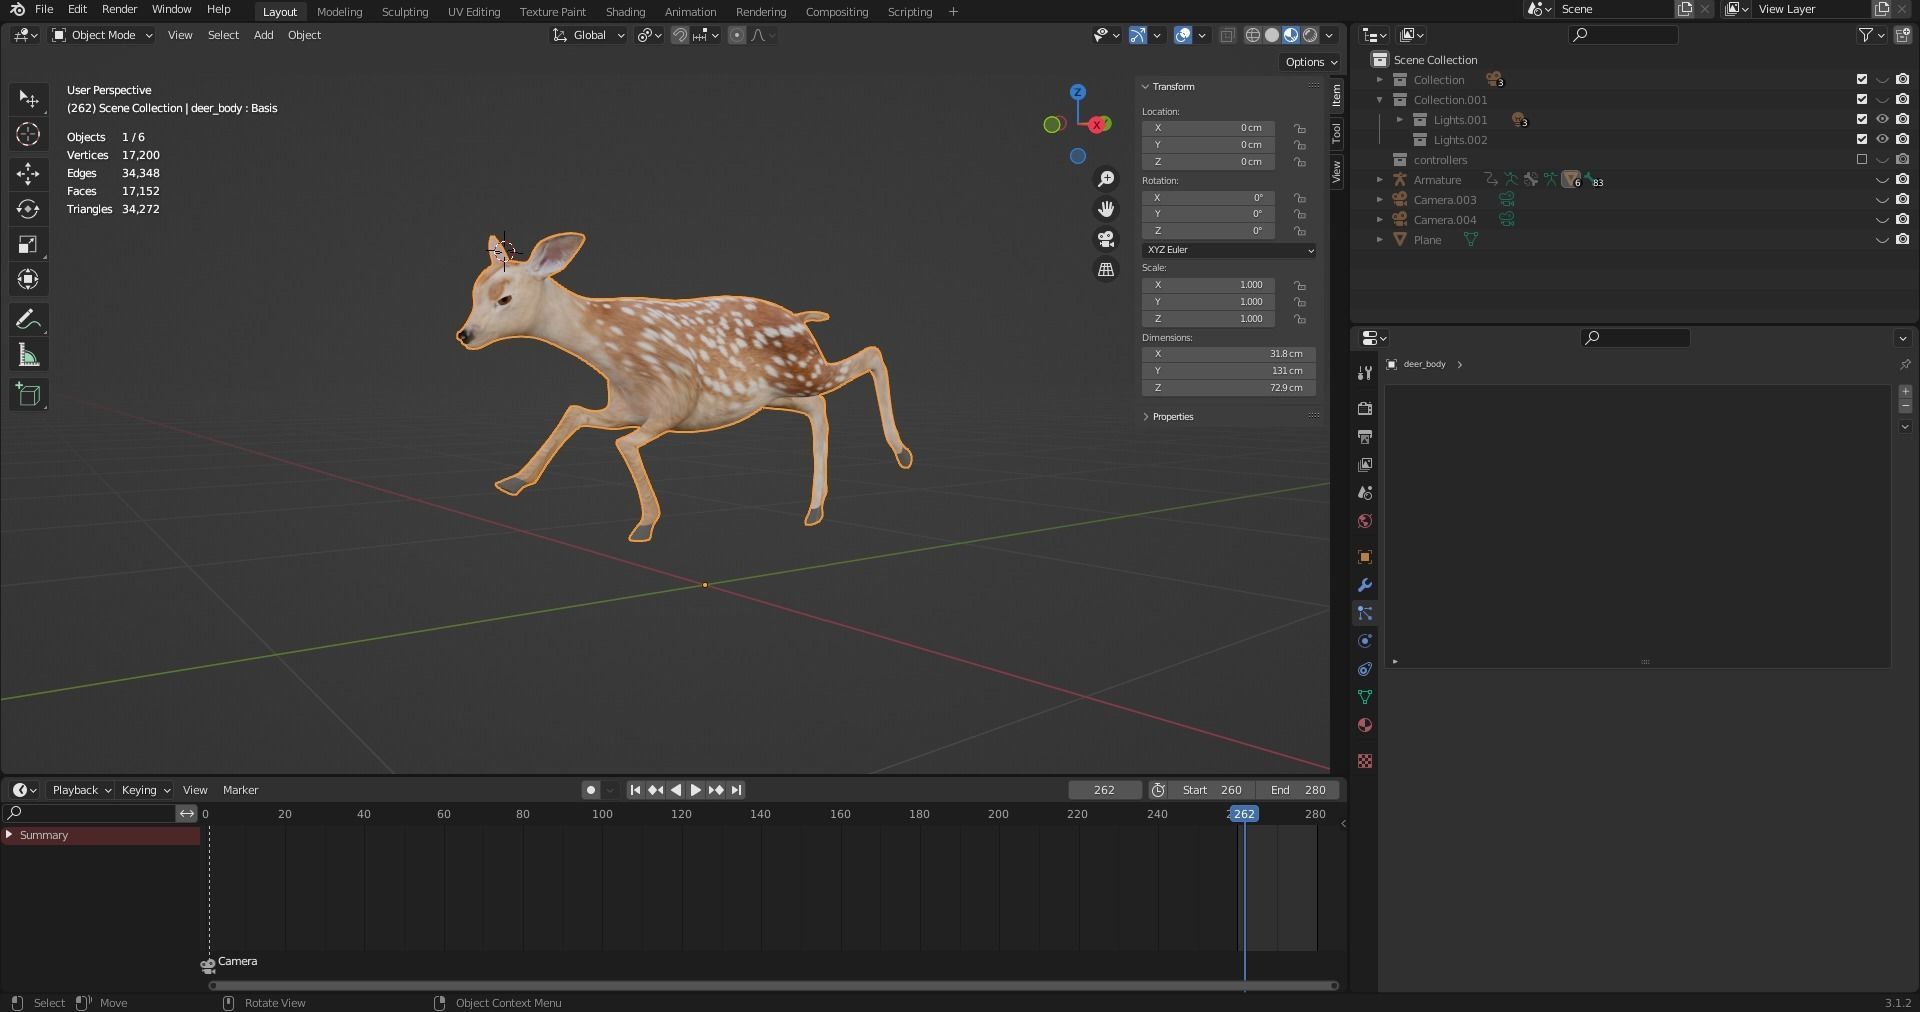Toggle Lights.002 visibility eye icon

tap(1882, 139)
